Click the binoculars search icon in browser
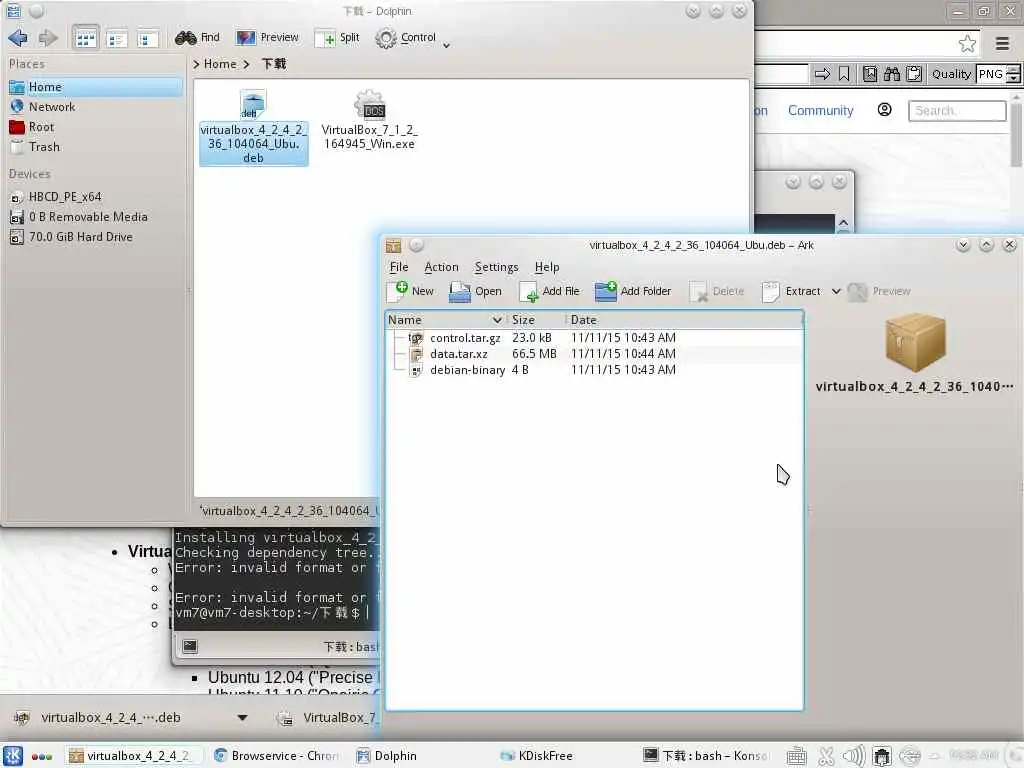This screenshot has width=1024, height=768. click(x=891, y=74)
